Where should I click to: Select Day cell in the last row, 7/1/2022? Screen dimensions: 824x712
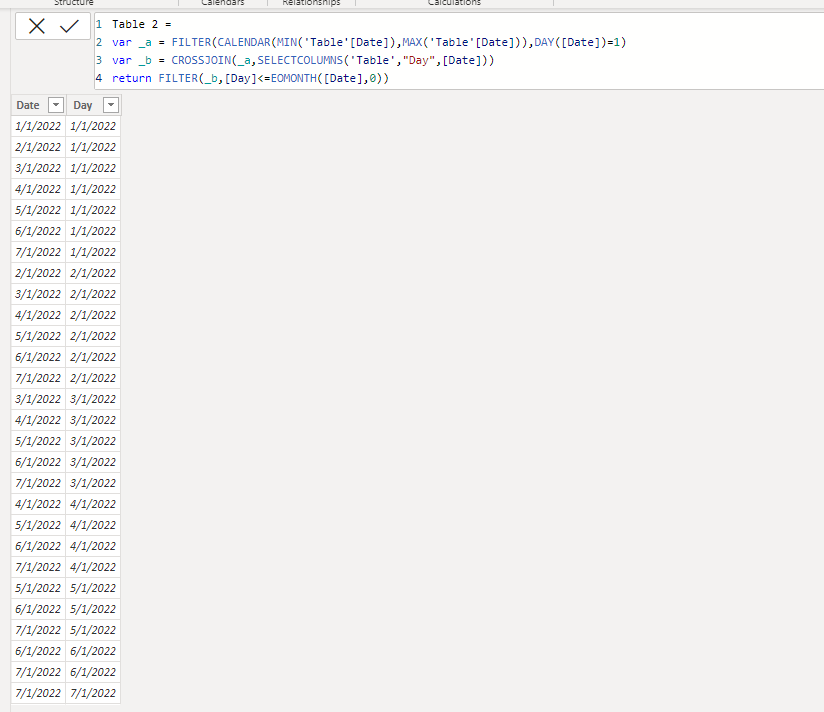point(93,694)
